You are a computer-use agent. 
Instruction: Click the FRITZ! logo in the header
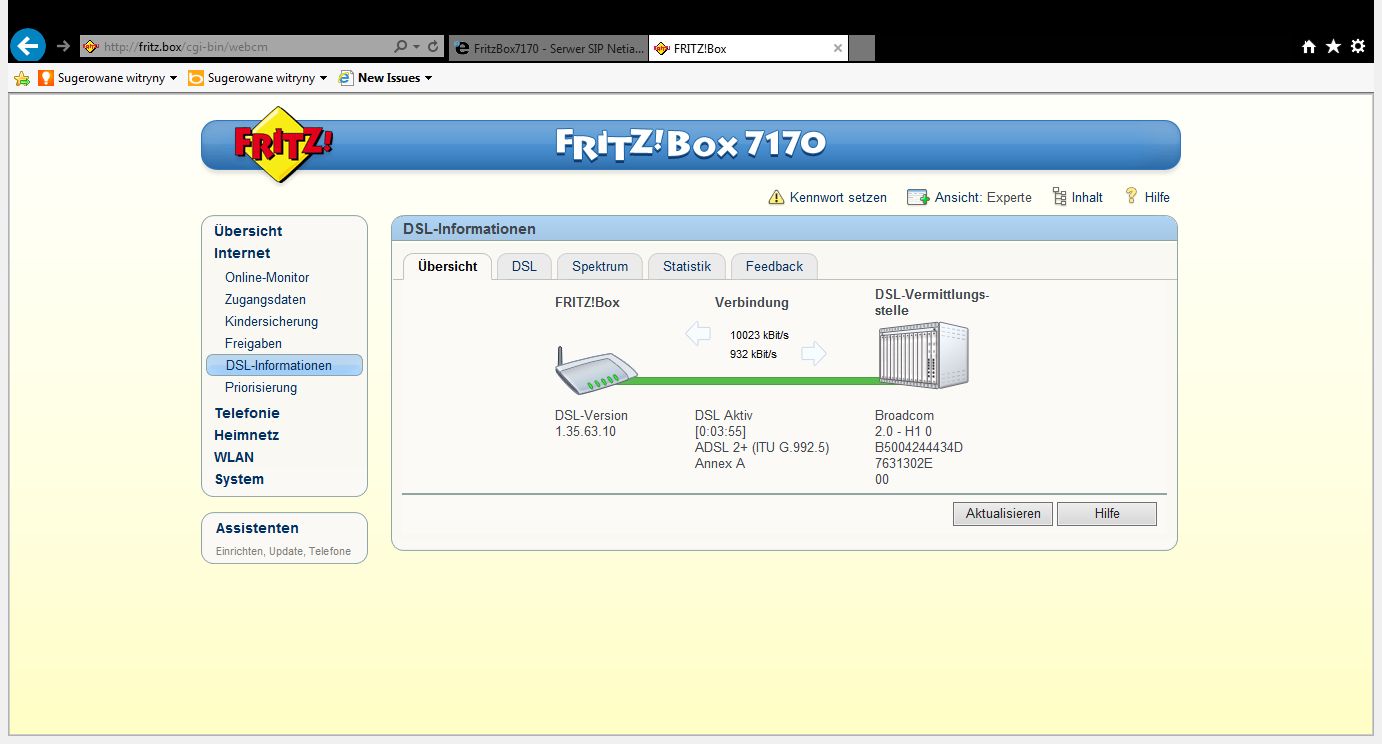click(283, 145)
